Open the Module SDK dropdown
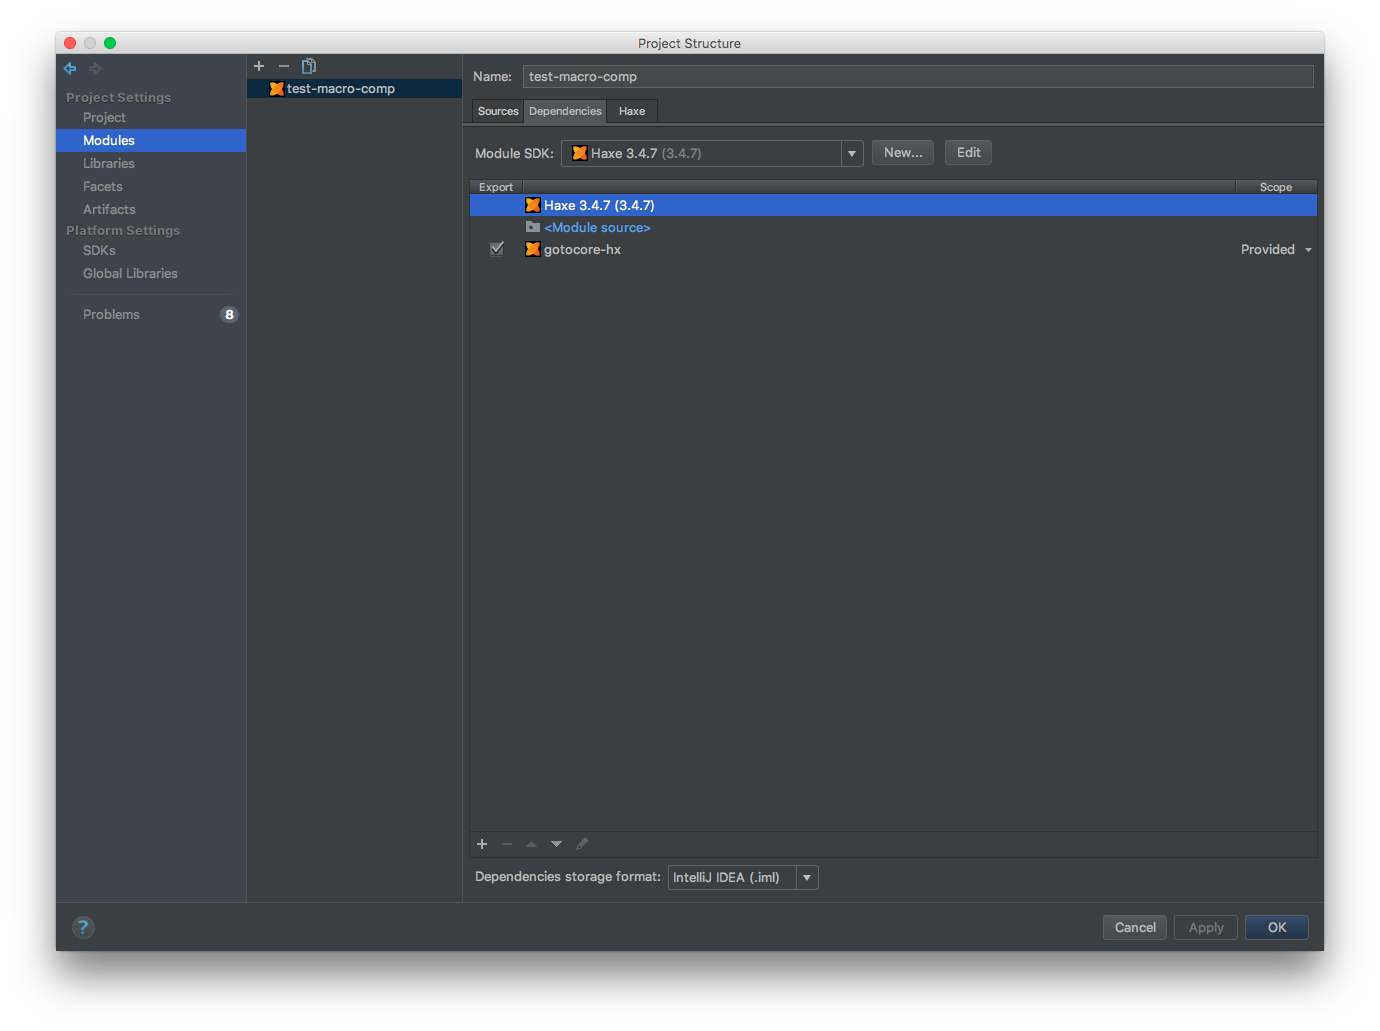The image size is (1380, 1031). (x=851, y=153)
